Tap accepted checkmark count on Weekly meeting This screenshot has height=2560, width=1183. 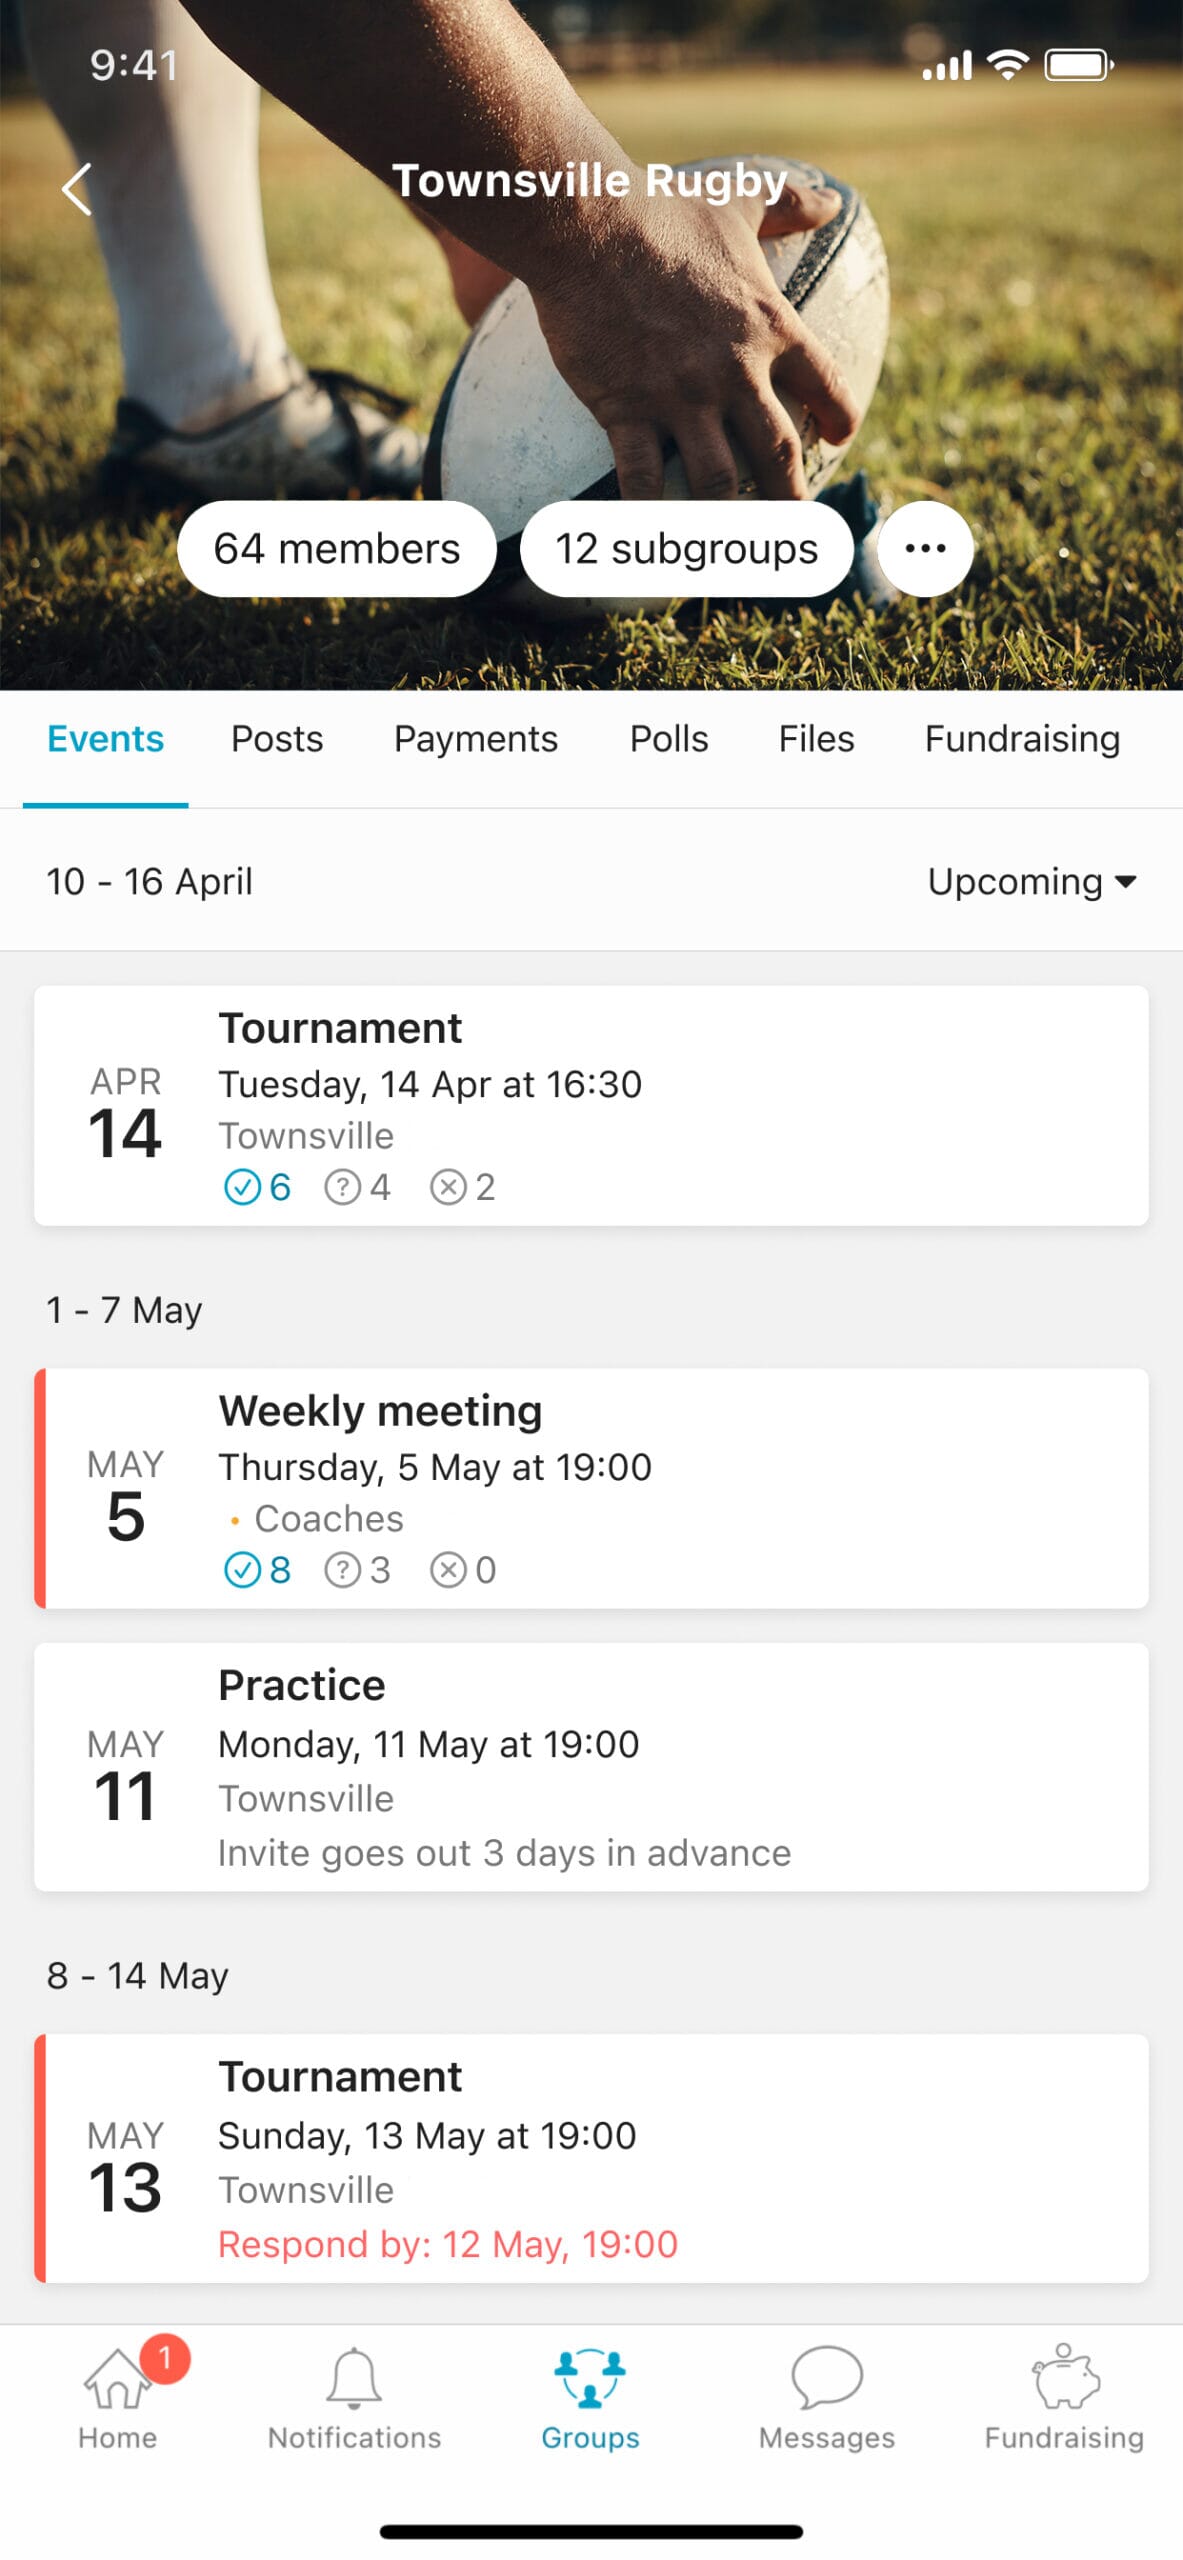coord(257,1569)
